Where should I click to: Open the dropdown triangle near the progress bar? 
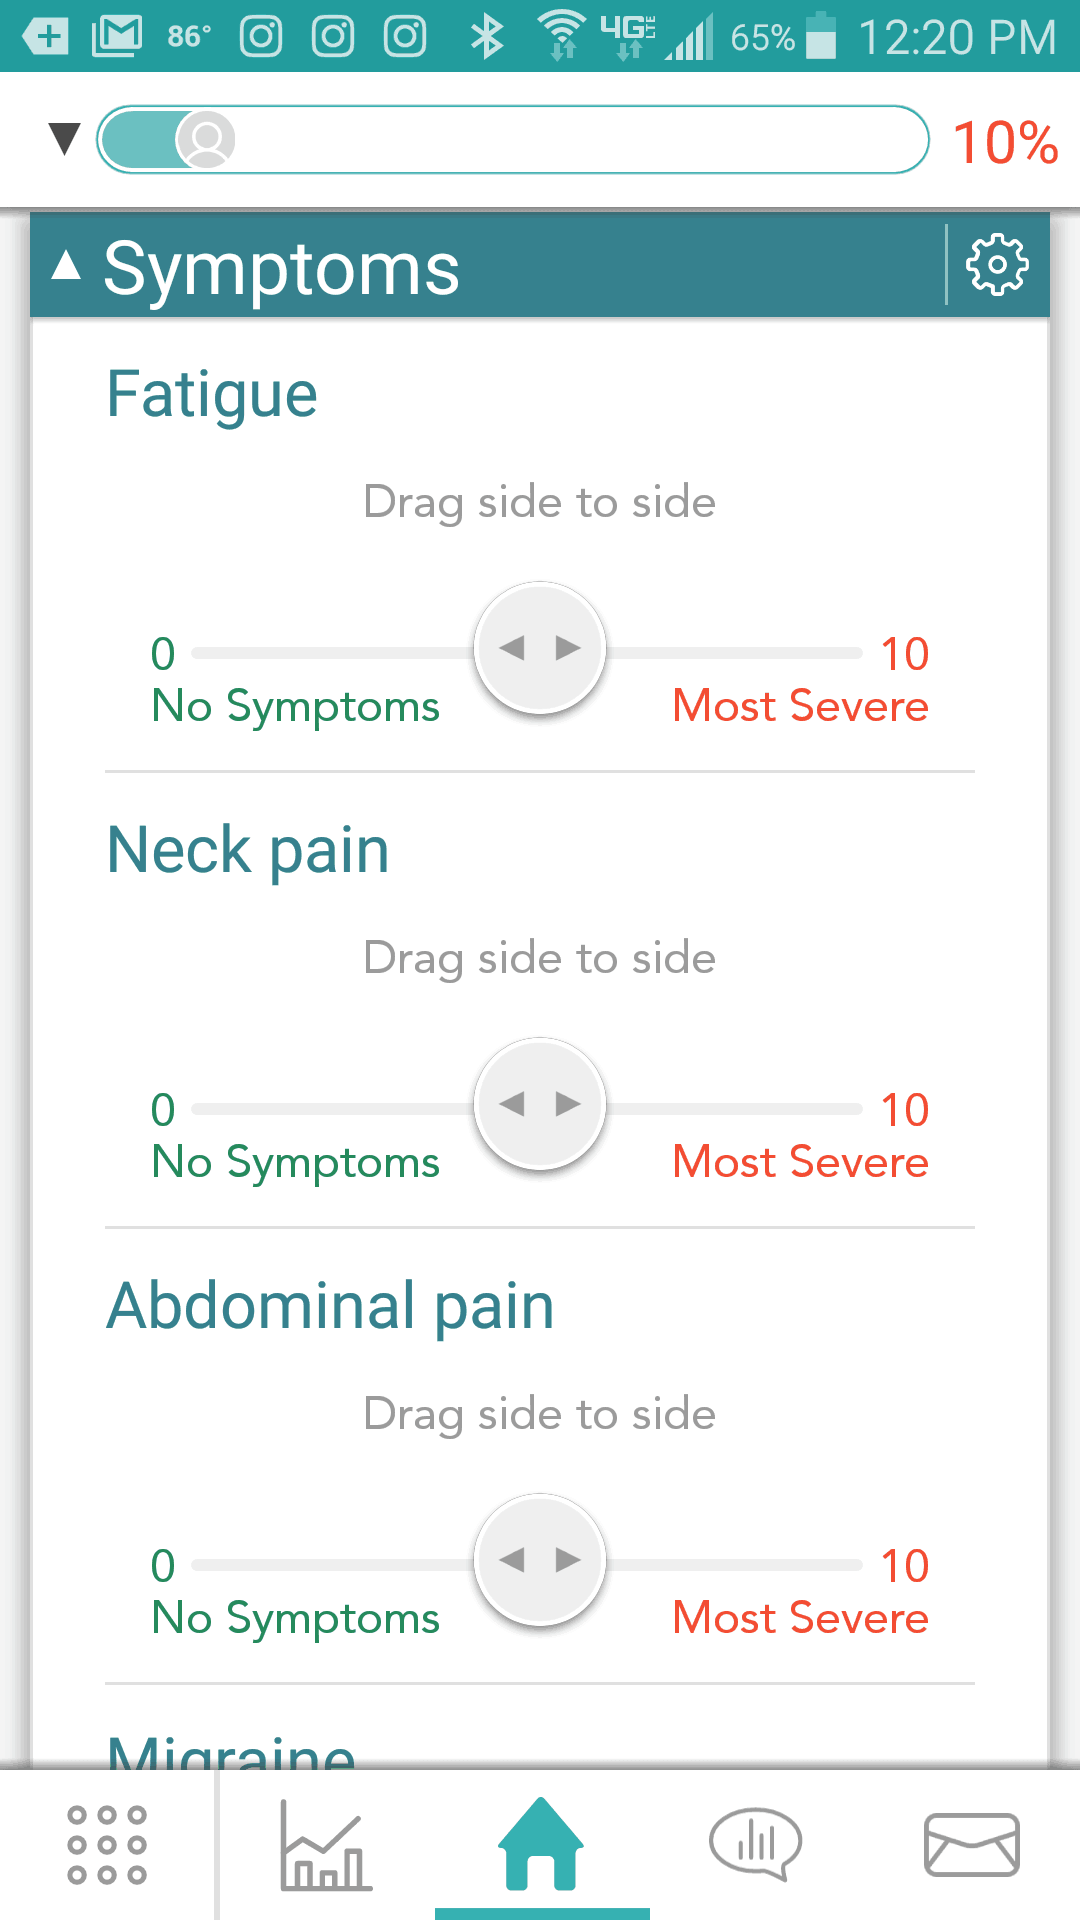click(62, 139)
